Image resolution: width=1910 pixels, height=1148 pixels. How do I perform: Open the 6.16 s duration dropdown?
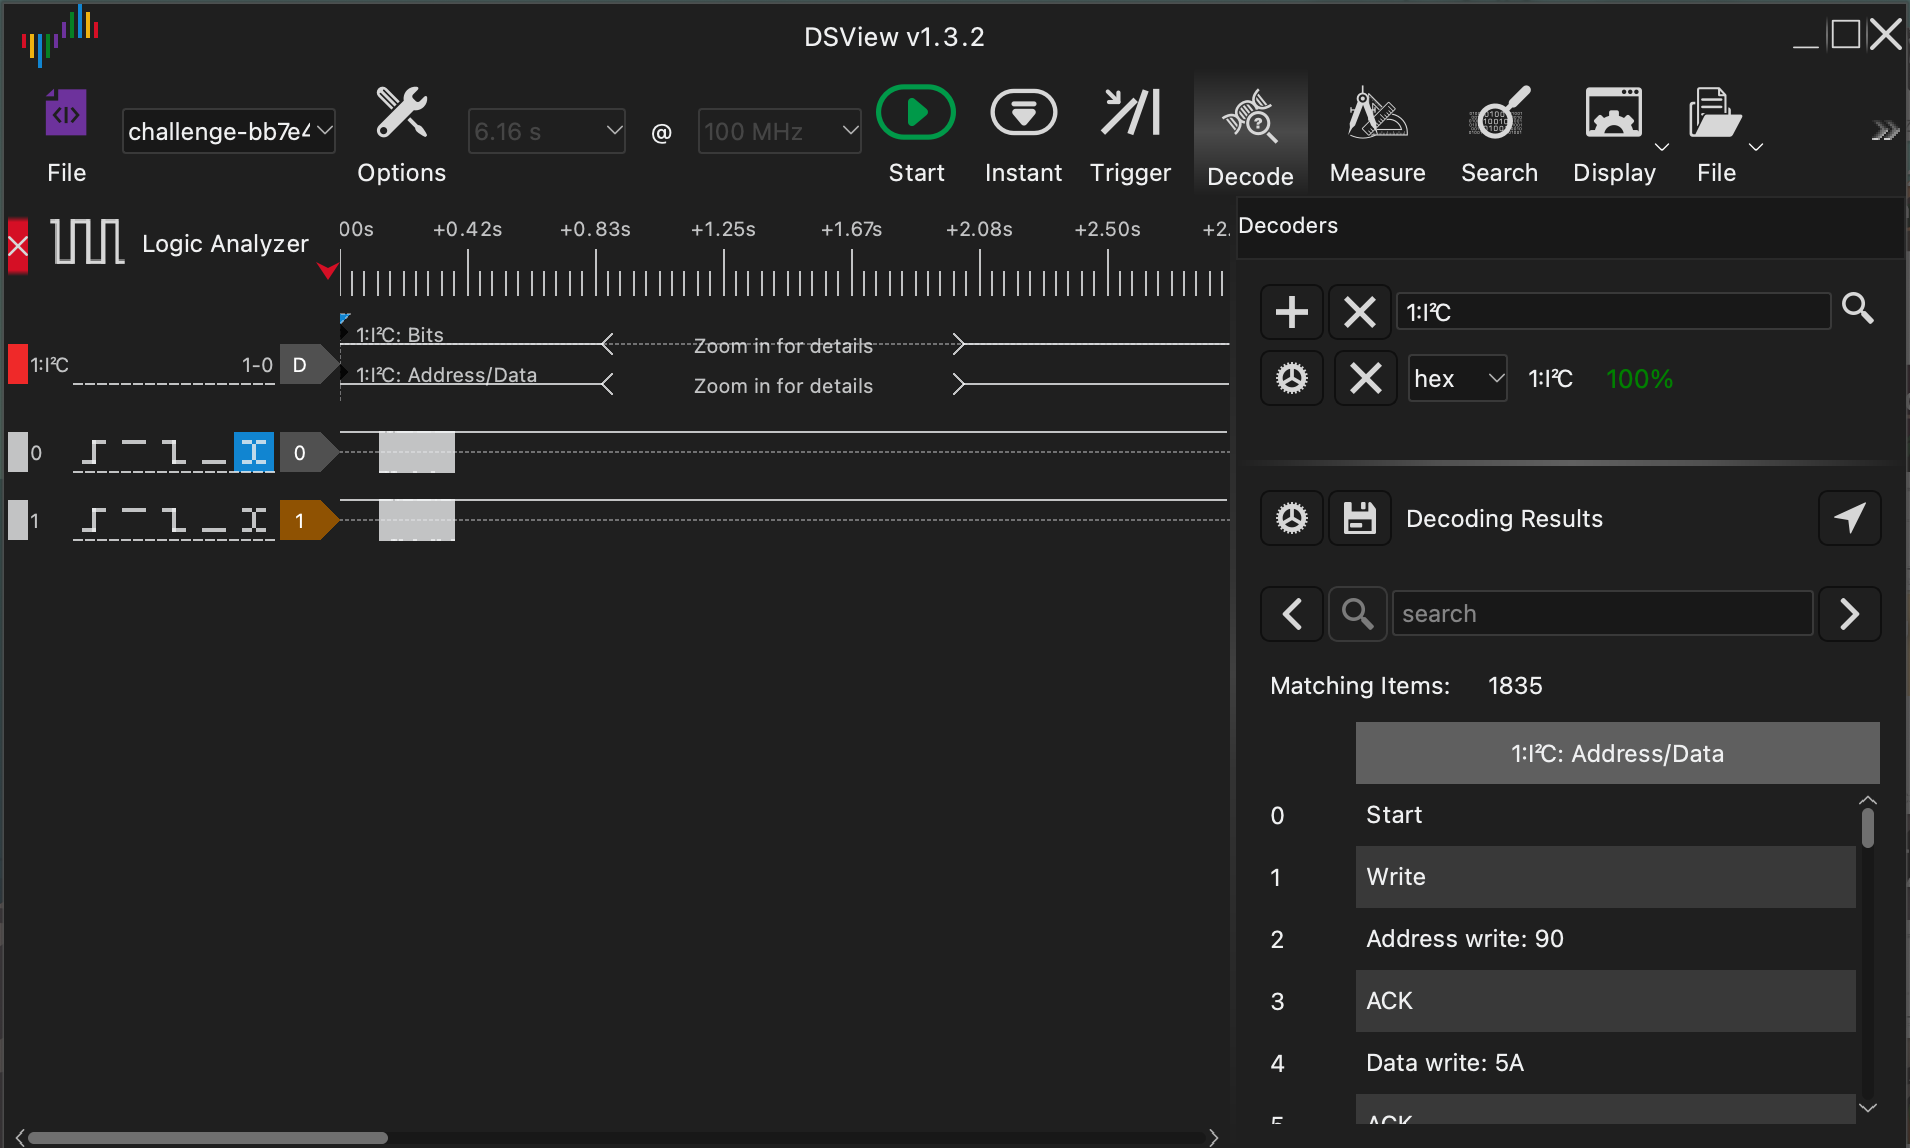click(x=547, y=131)
